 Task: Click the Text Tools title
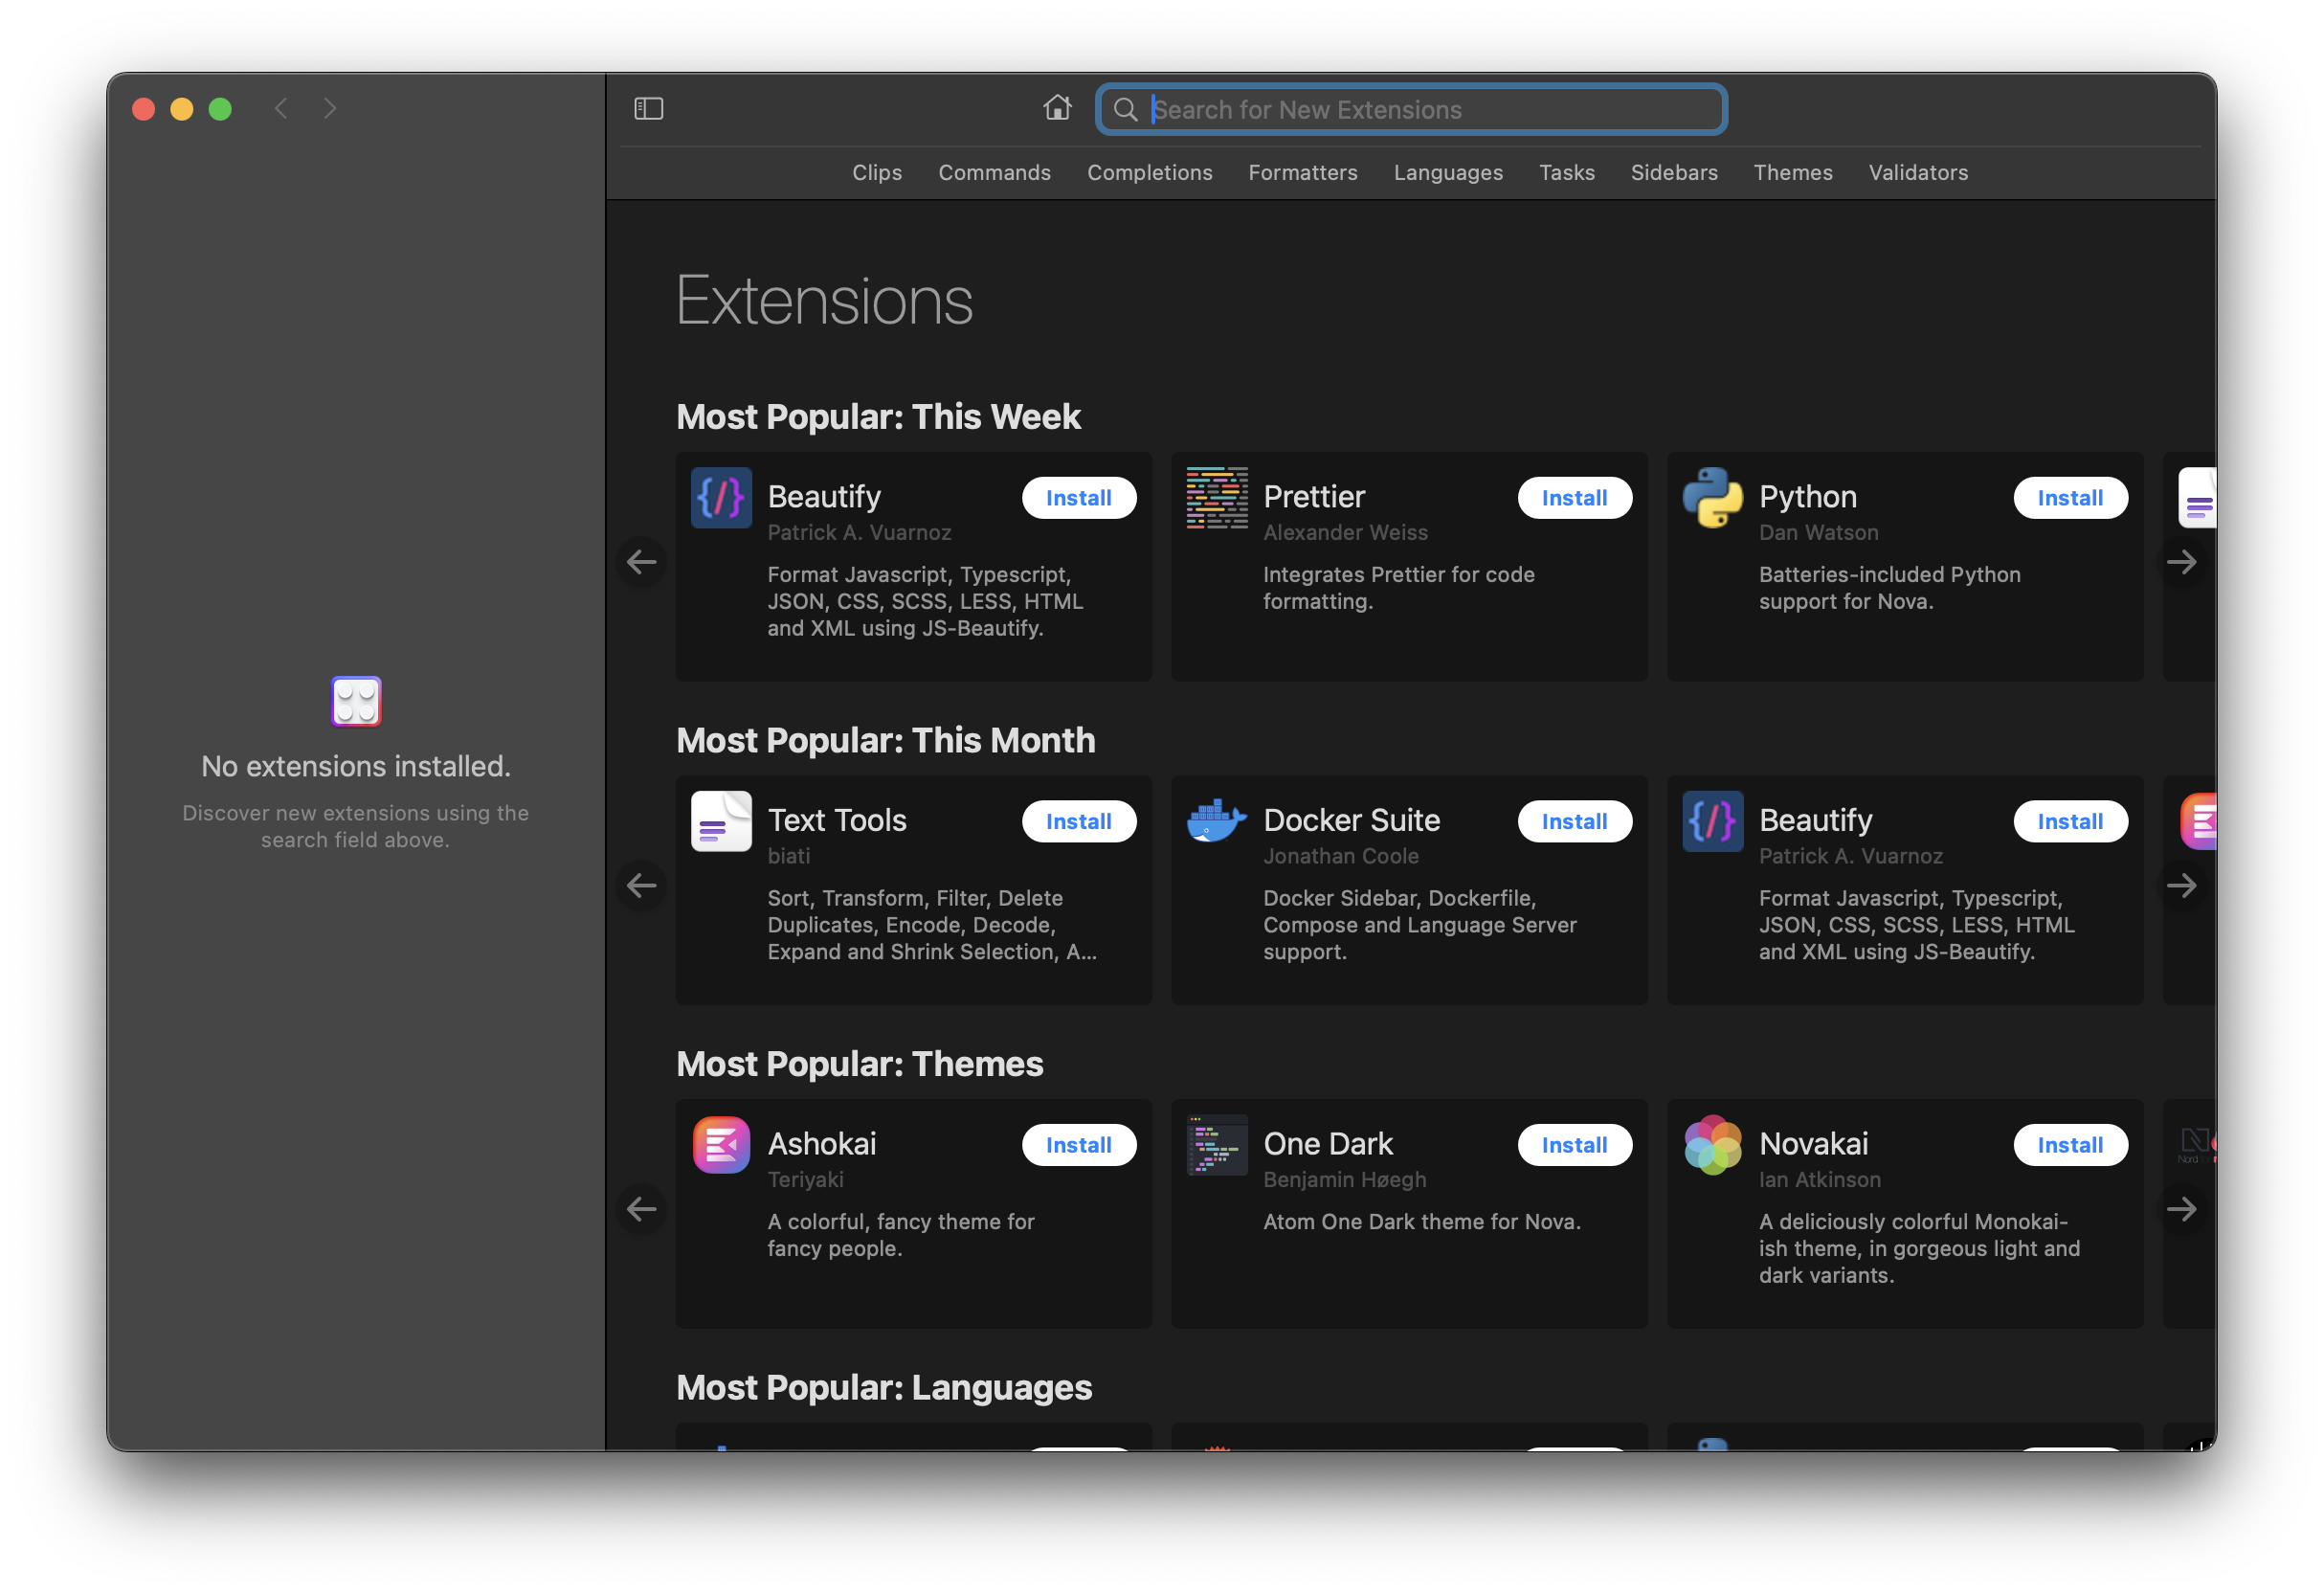(836, 820)
